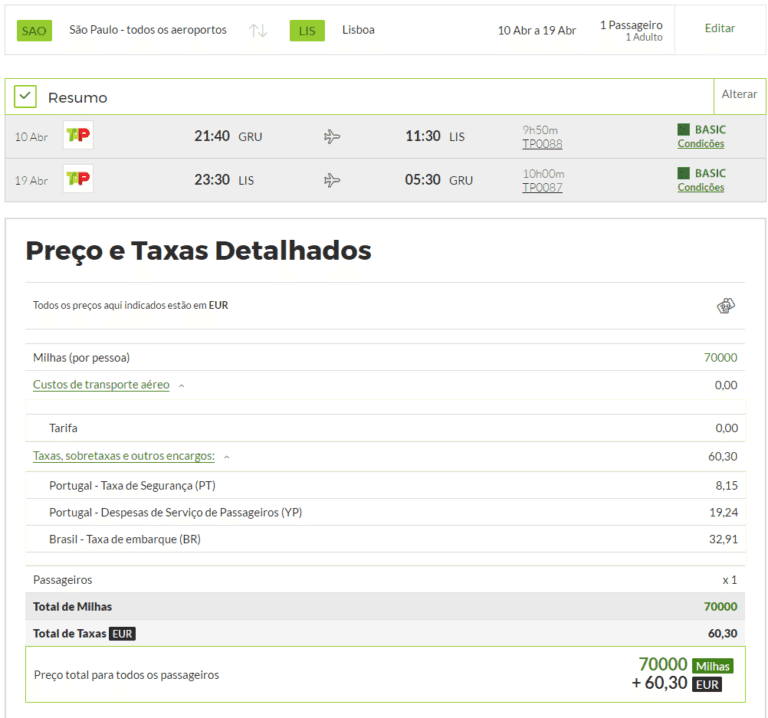This screenshot has width=768, height=718.
Task: Open flight number TP0087 details
Action: [542, 188]
